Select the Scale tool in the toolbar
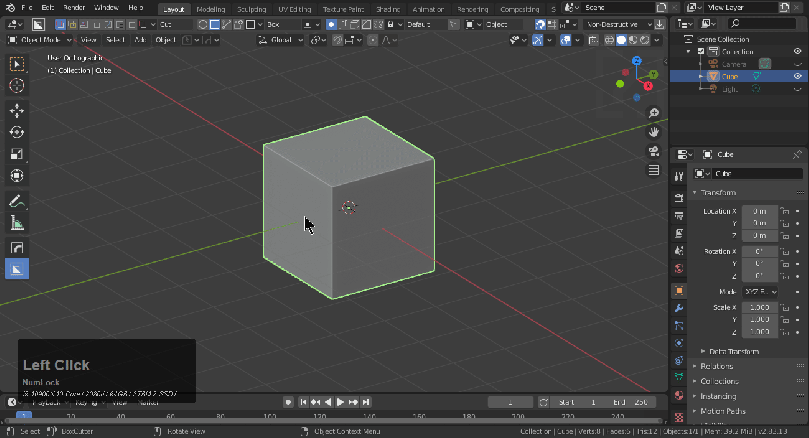This screenshot has height=438, width=809. 17,154
